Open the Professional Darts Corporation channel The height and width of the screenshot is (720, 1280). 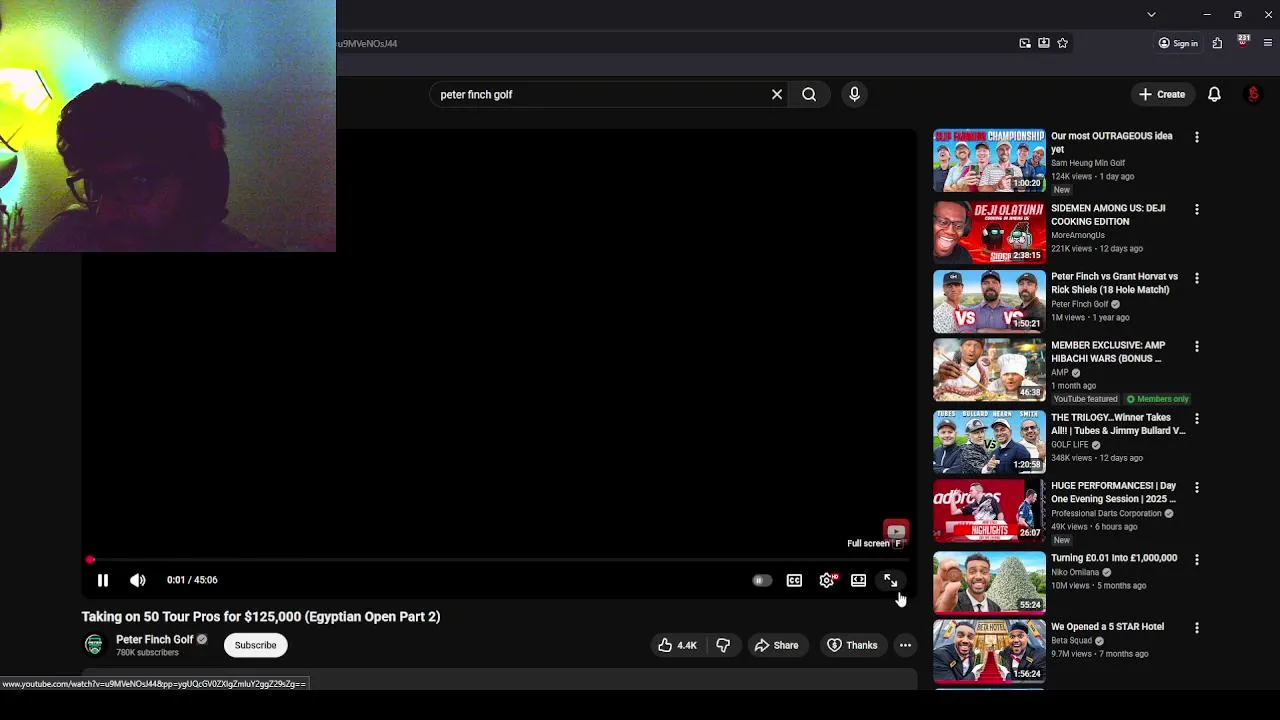(1106, 514)
